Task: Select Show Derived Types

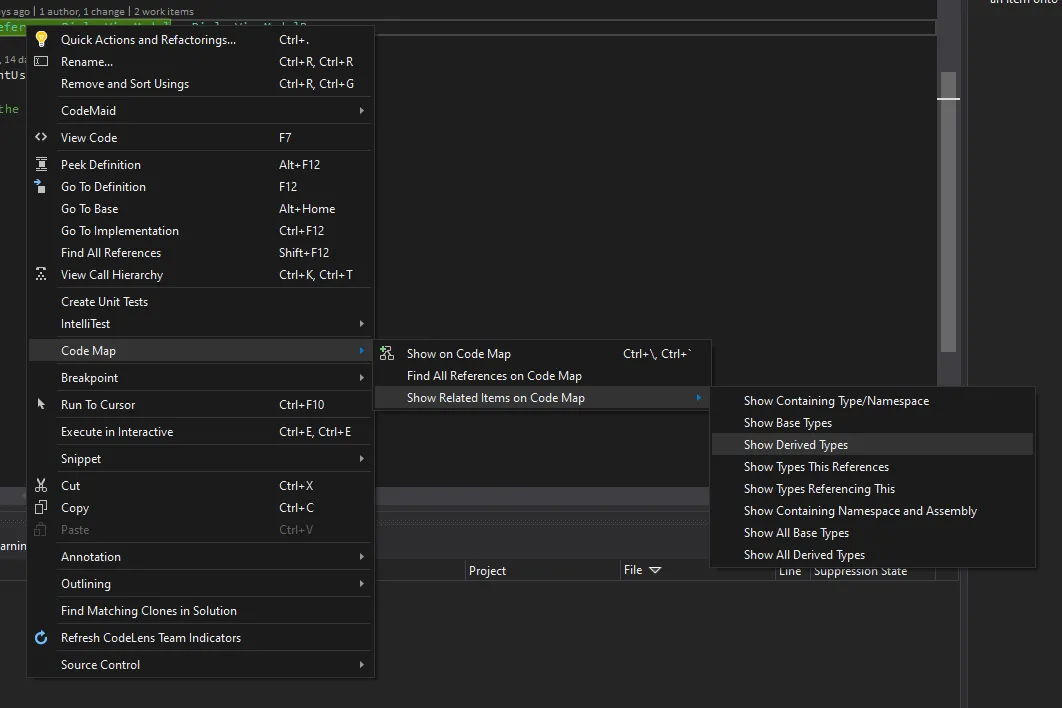Action: point(796,445)
